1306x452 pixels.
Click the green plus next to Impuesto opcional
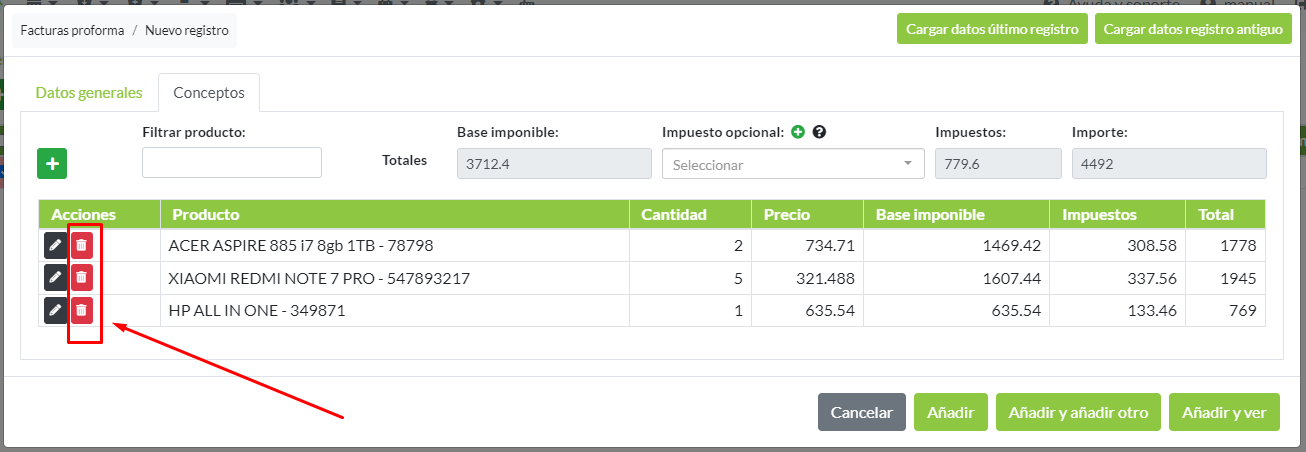pos(798,132)
